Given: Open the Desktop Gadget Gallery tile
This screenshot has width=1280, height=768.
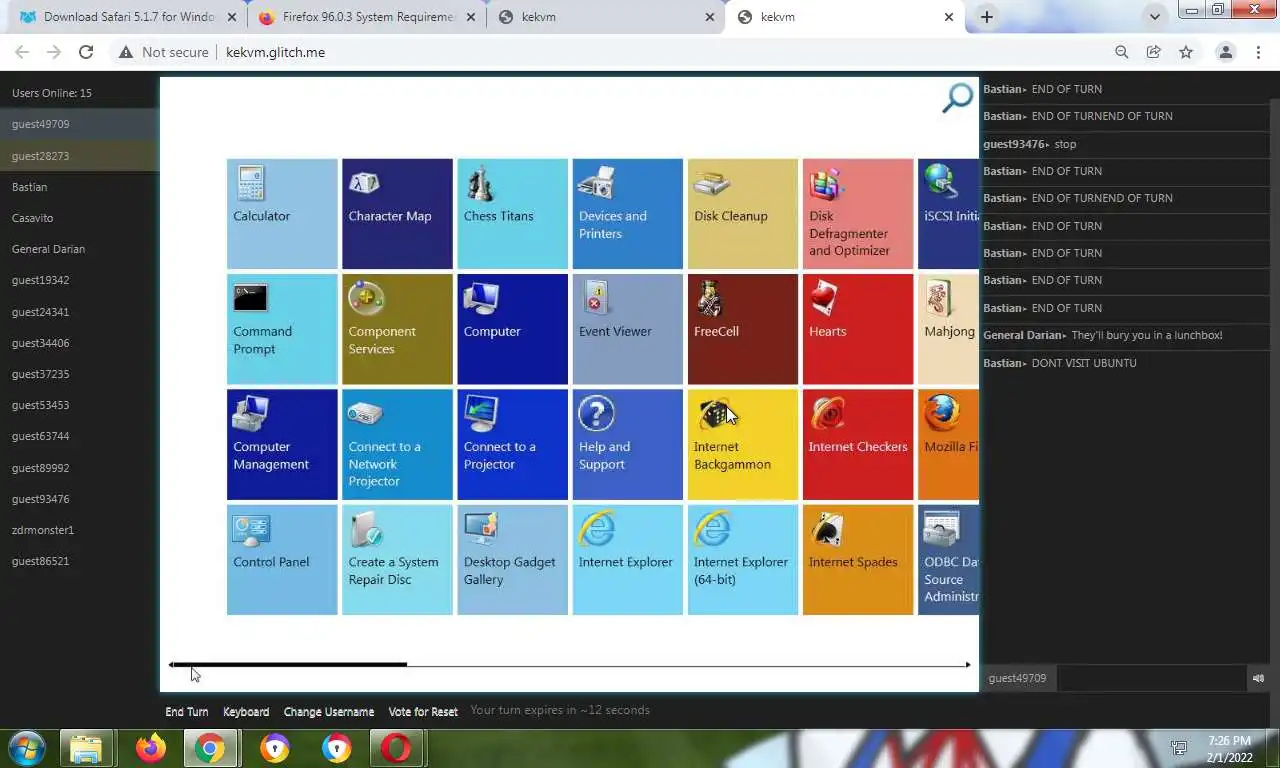Looking at the screenshot, I should point(512,559).
